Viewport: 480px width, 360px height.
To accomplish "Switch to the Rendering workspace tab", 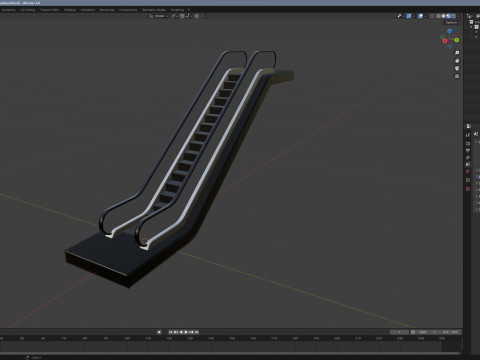I will click(107, 10).
